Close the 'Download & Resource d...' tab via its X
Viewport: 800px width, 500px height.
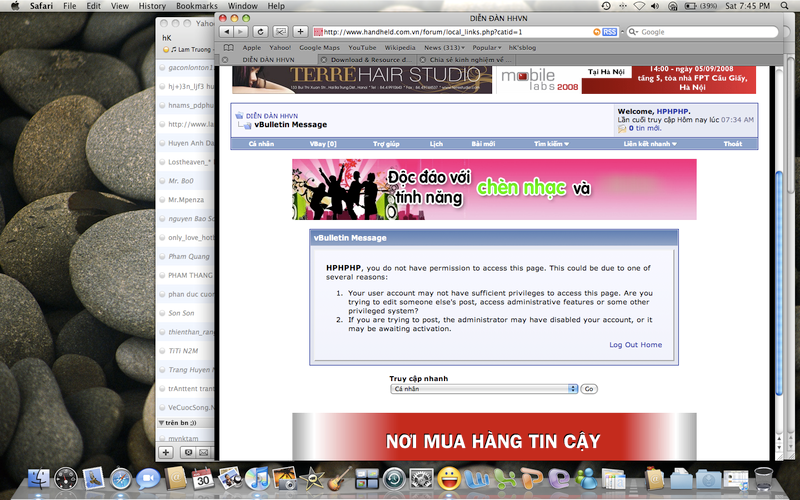[323, 60]
